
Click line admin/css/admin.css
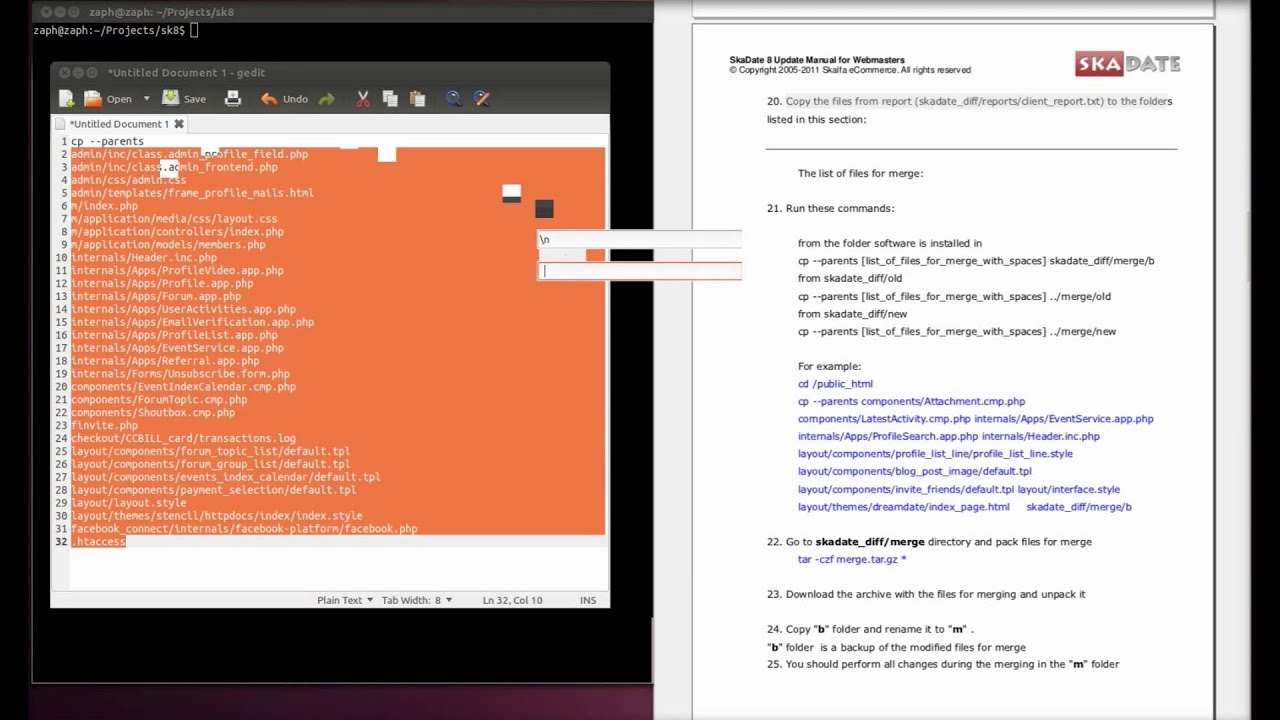(128, 180)
